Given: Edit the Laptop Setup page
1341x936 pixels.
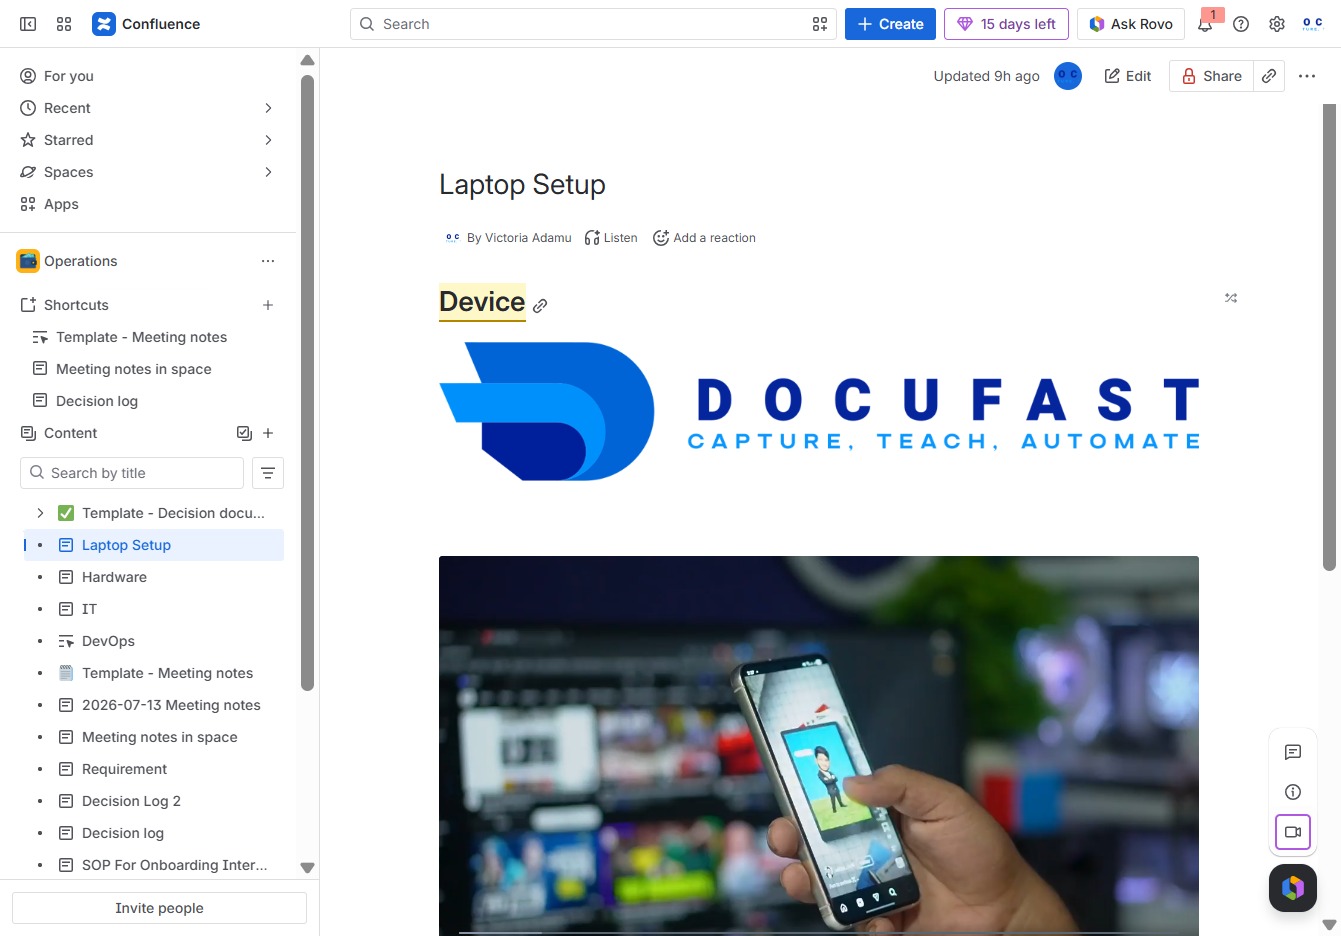Looking at the screenshot, I should (1127, 76).
